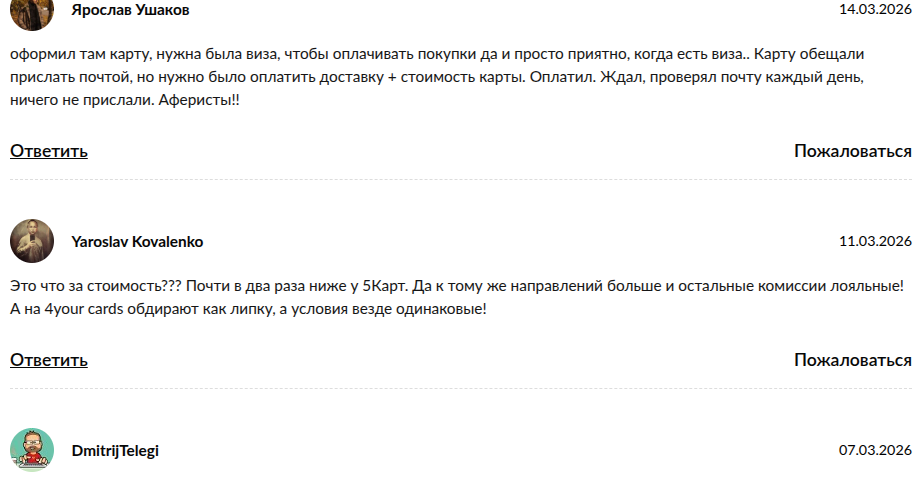Click the dashed divider above DmitrijTelegi's comment
The image size is (914, 488).
[x=460, y=389]
